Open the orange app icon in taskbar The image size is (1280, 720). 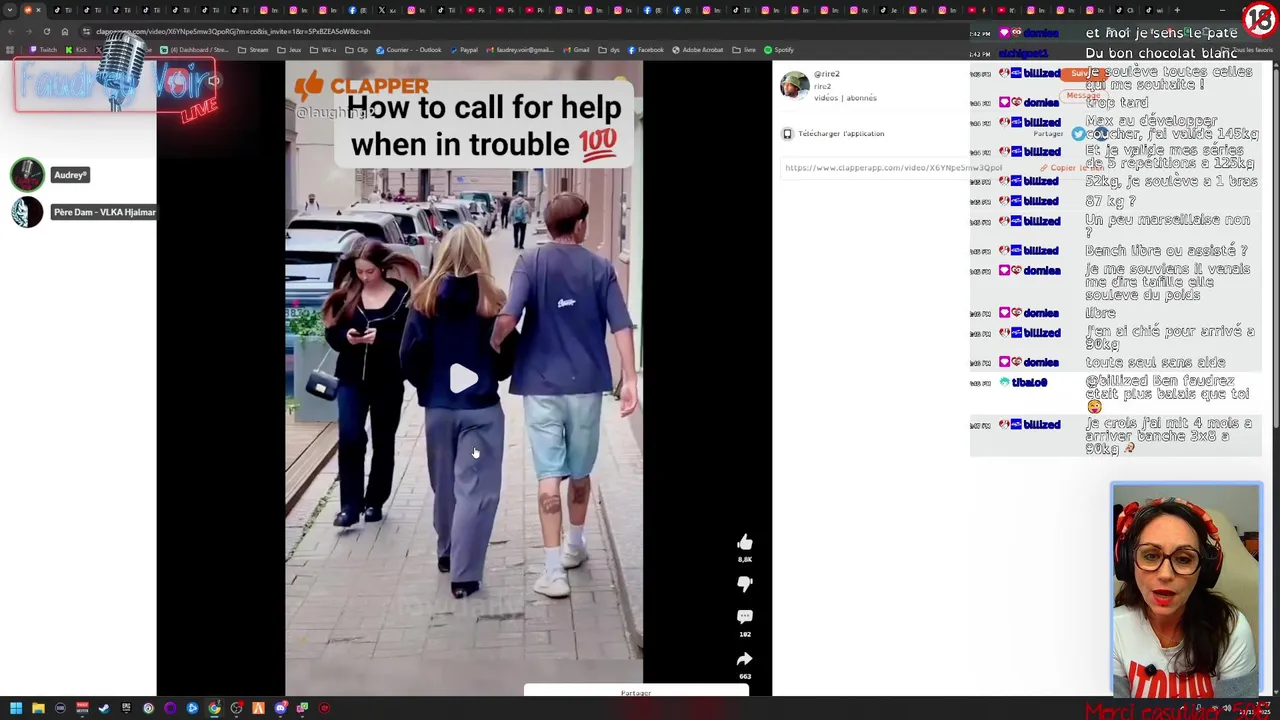point(258,708)
